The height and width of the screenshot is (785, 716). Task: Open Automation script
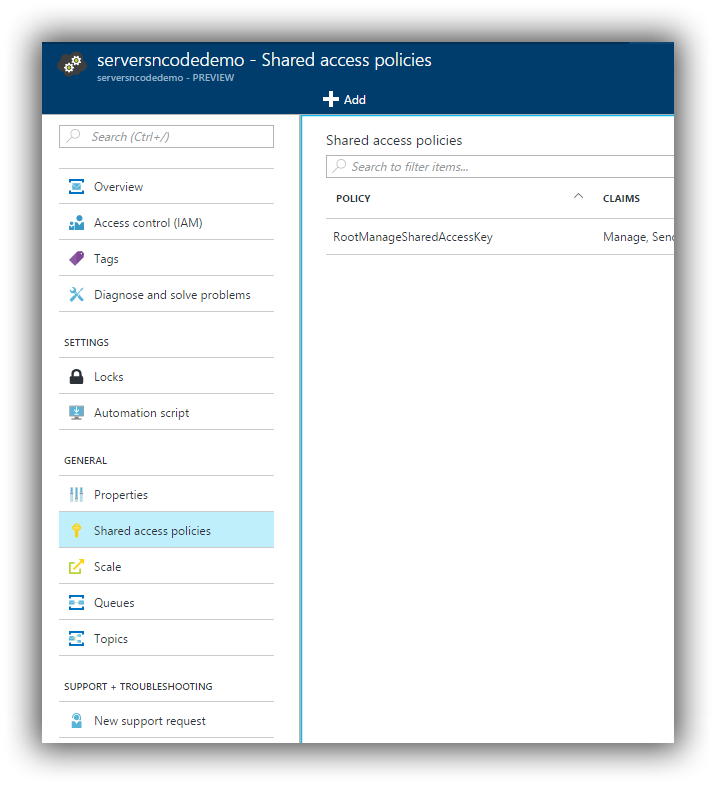tap(166, 413)
